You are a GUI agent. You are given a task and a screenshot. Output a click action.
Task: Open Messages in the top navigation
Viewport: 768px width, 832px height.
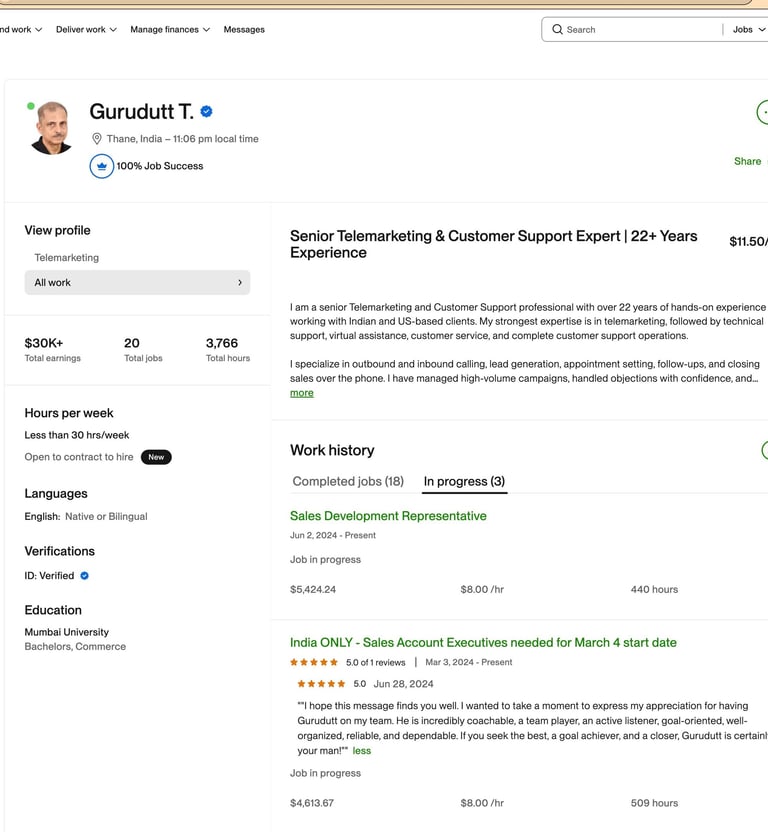click(x=244, y=30)
